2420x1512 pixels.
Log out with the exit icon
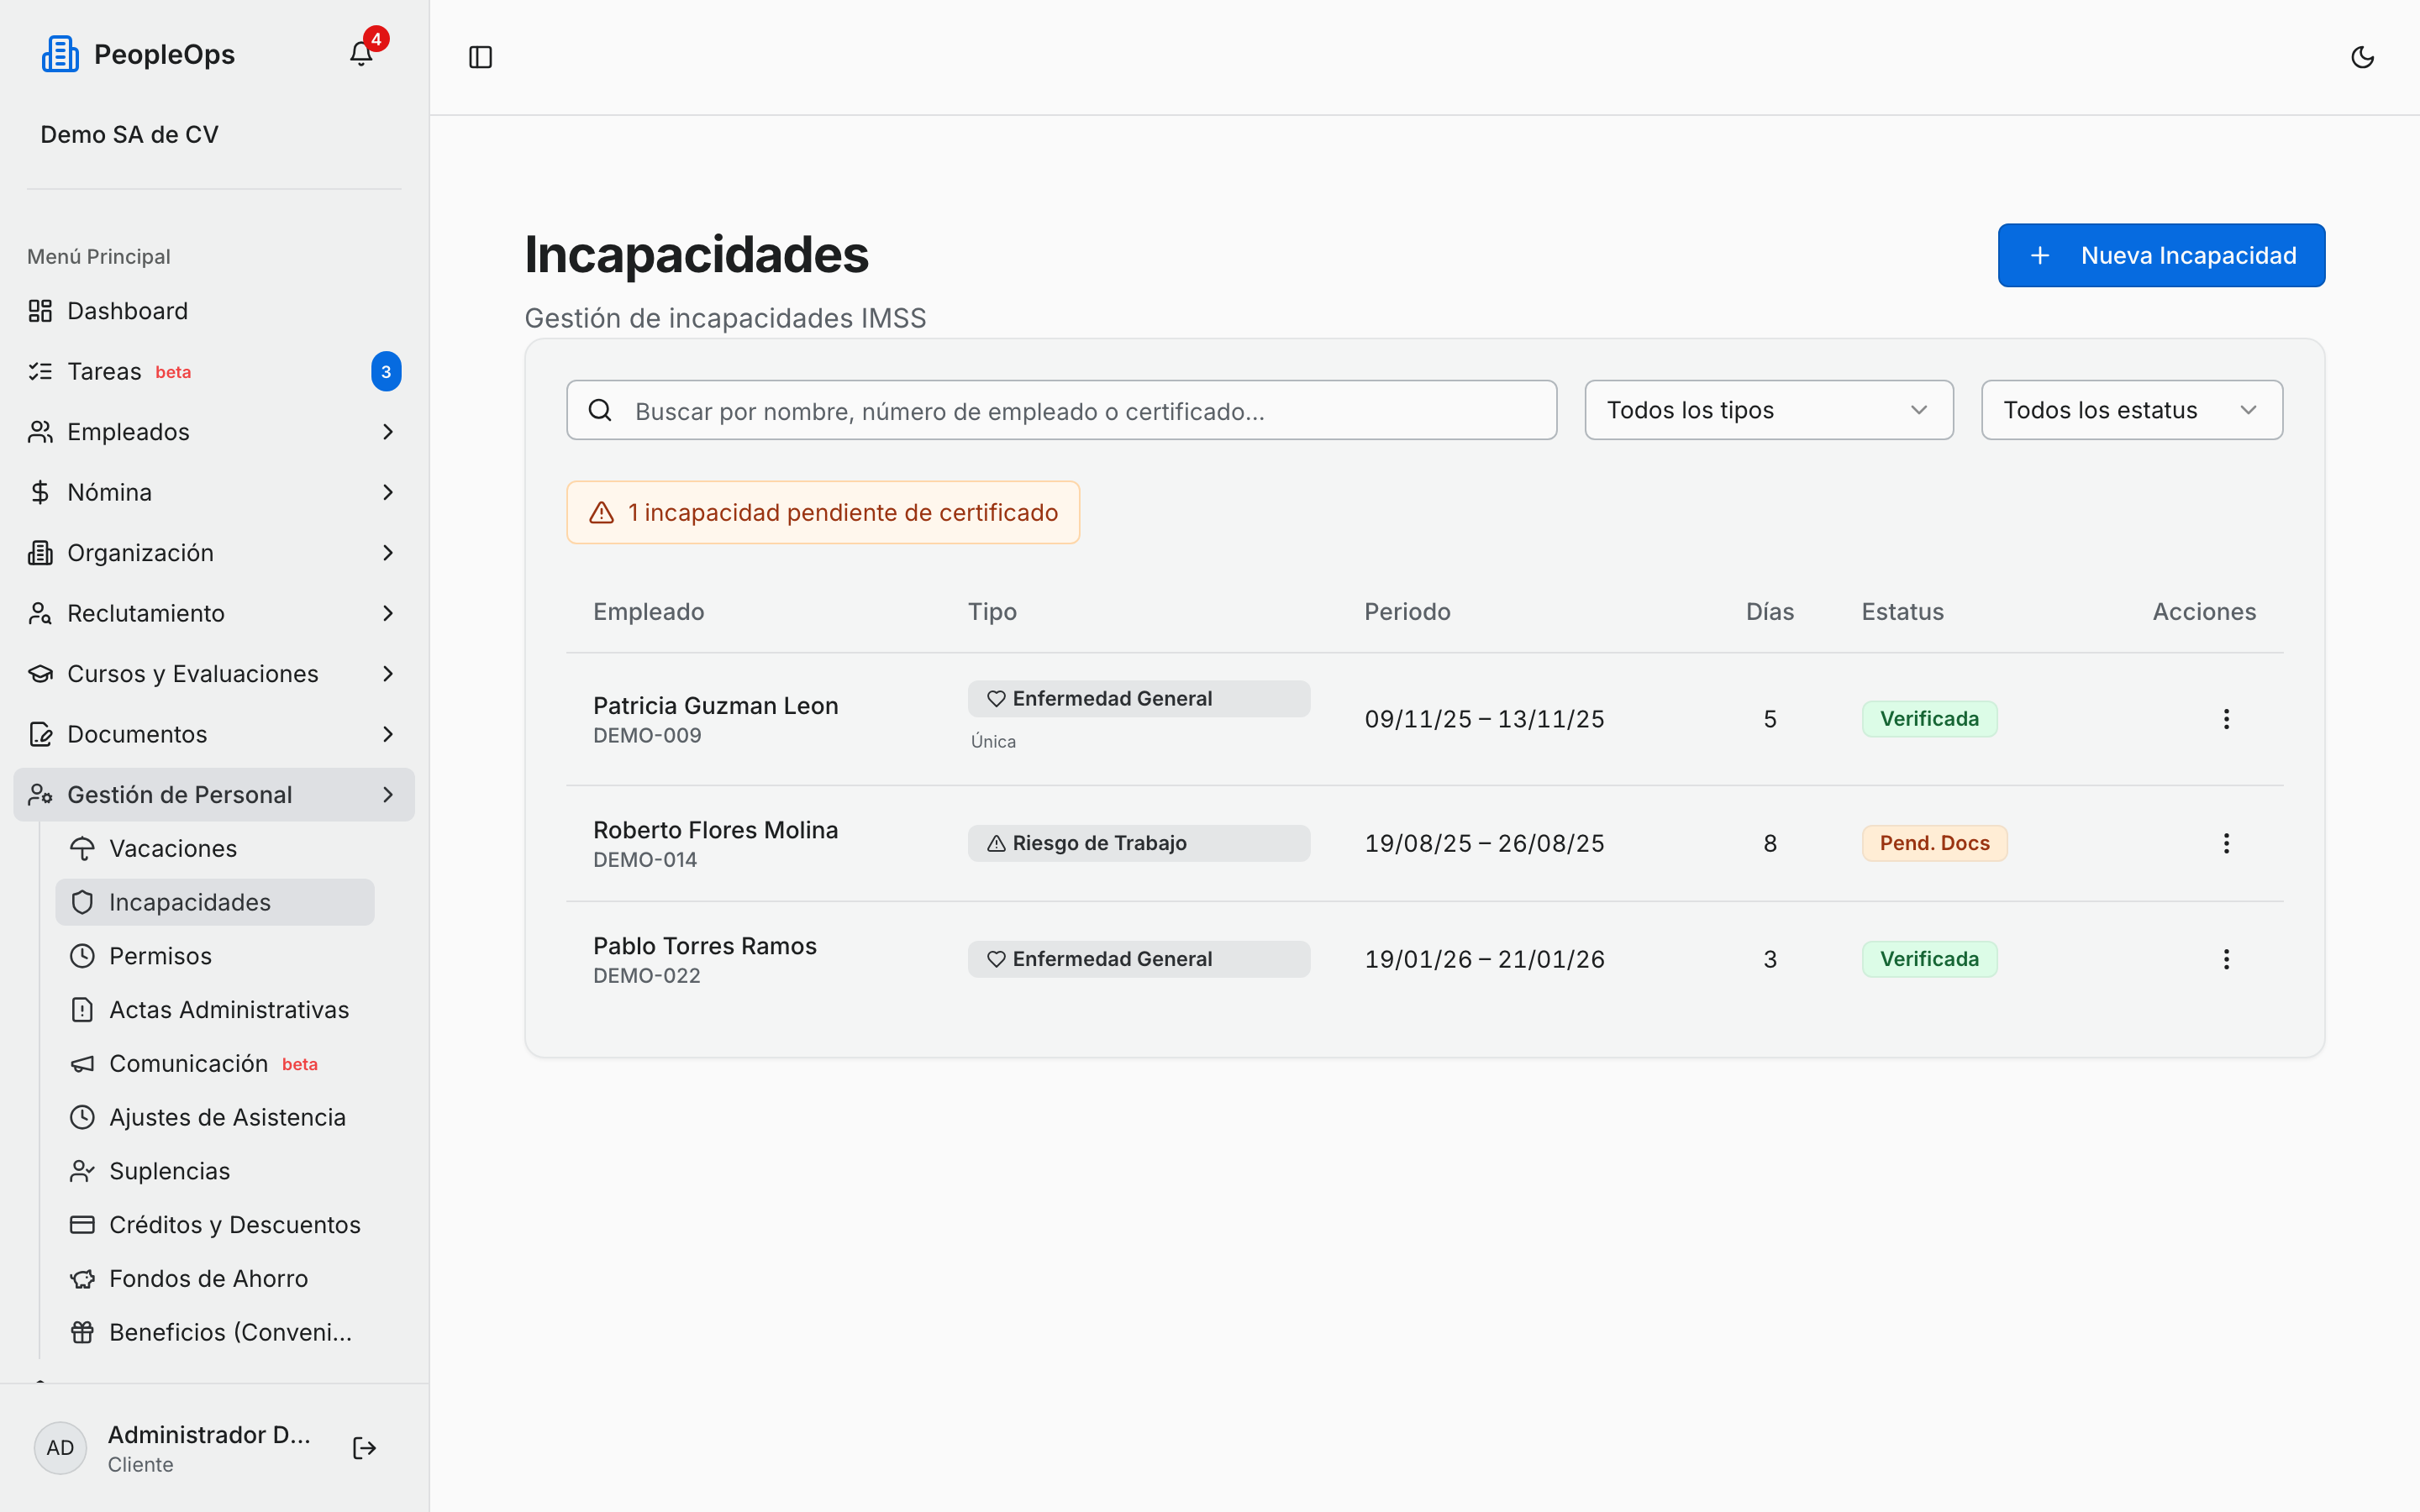click(365, 1448)
